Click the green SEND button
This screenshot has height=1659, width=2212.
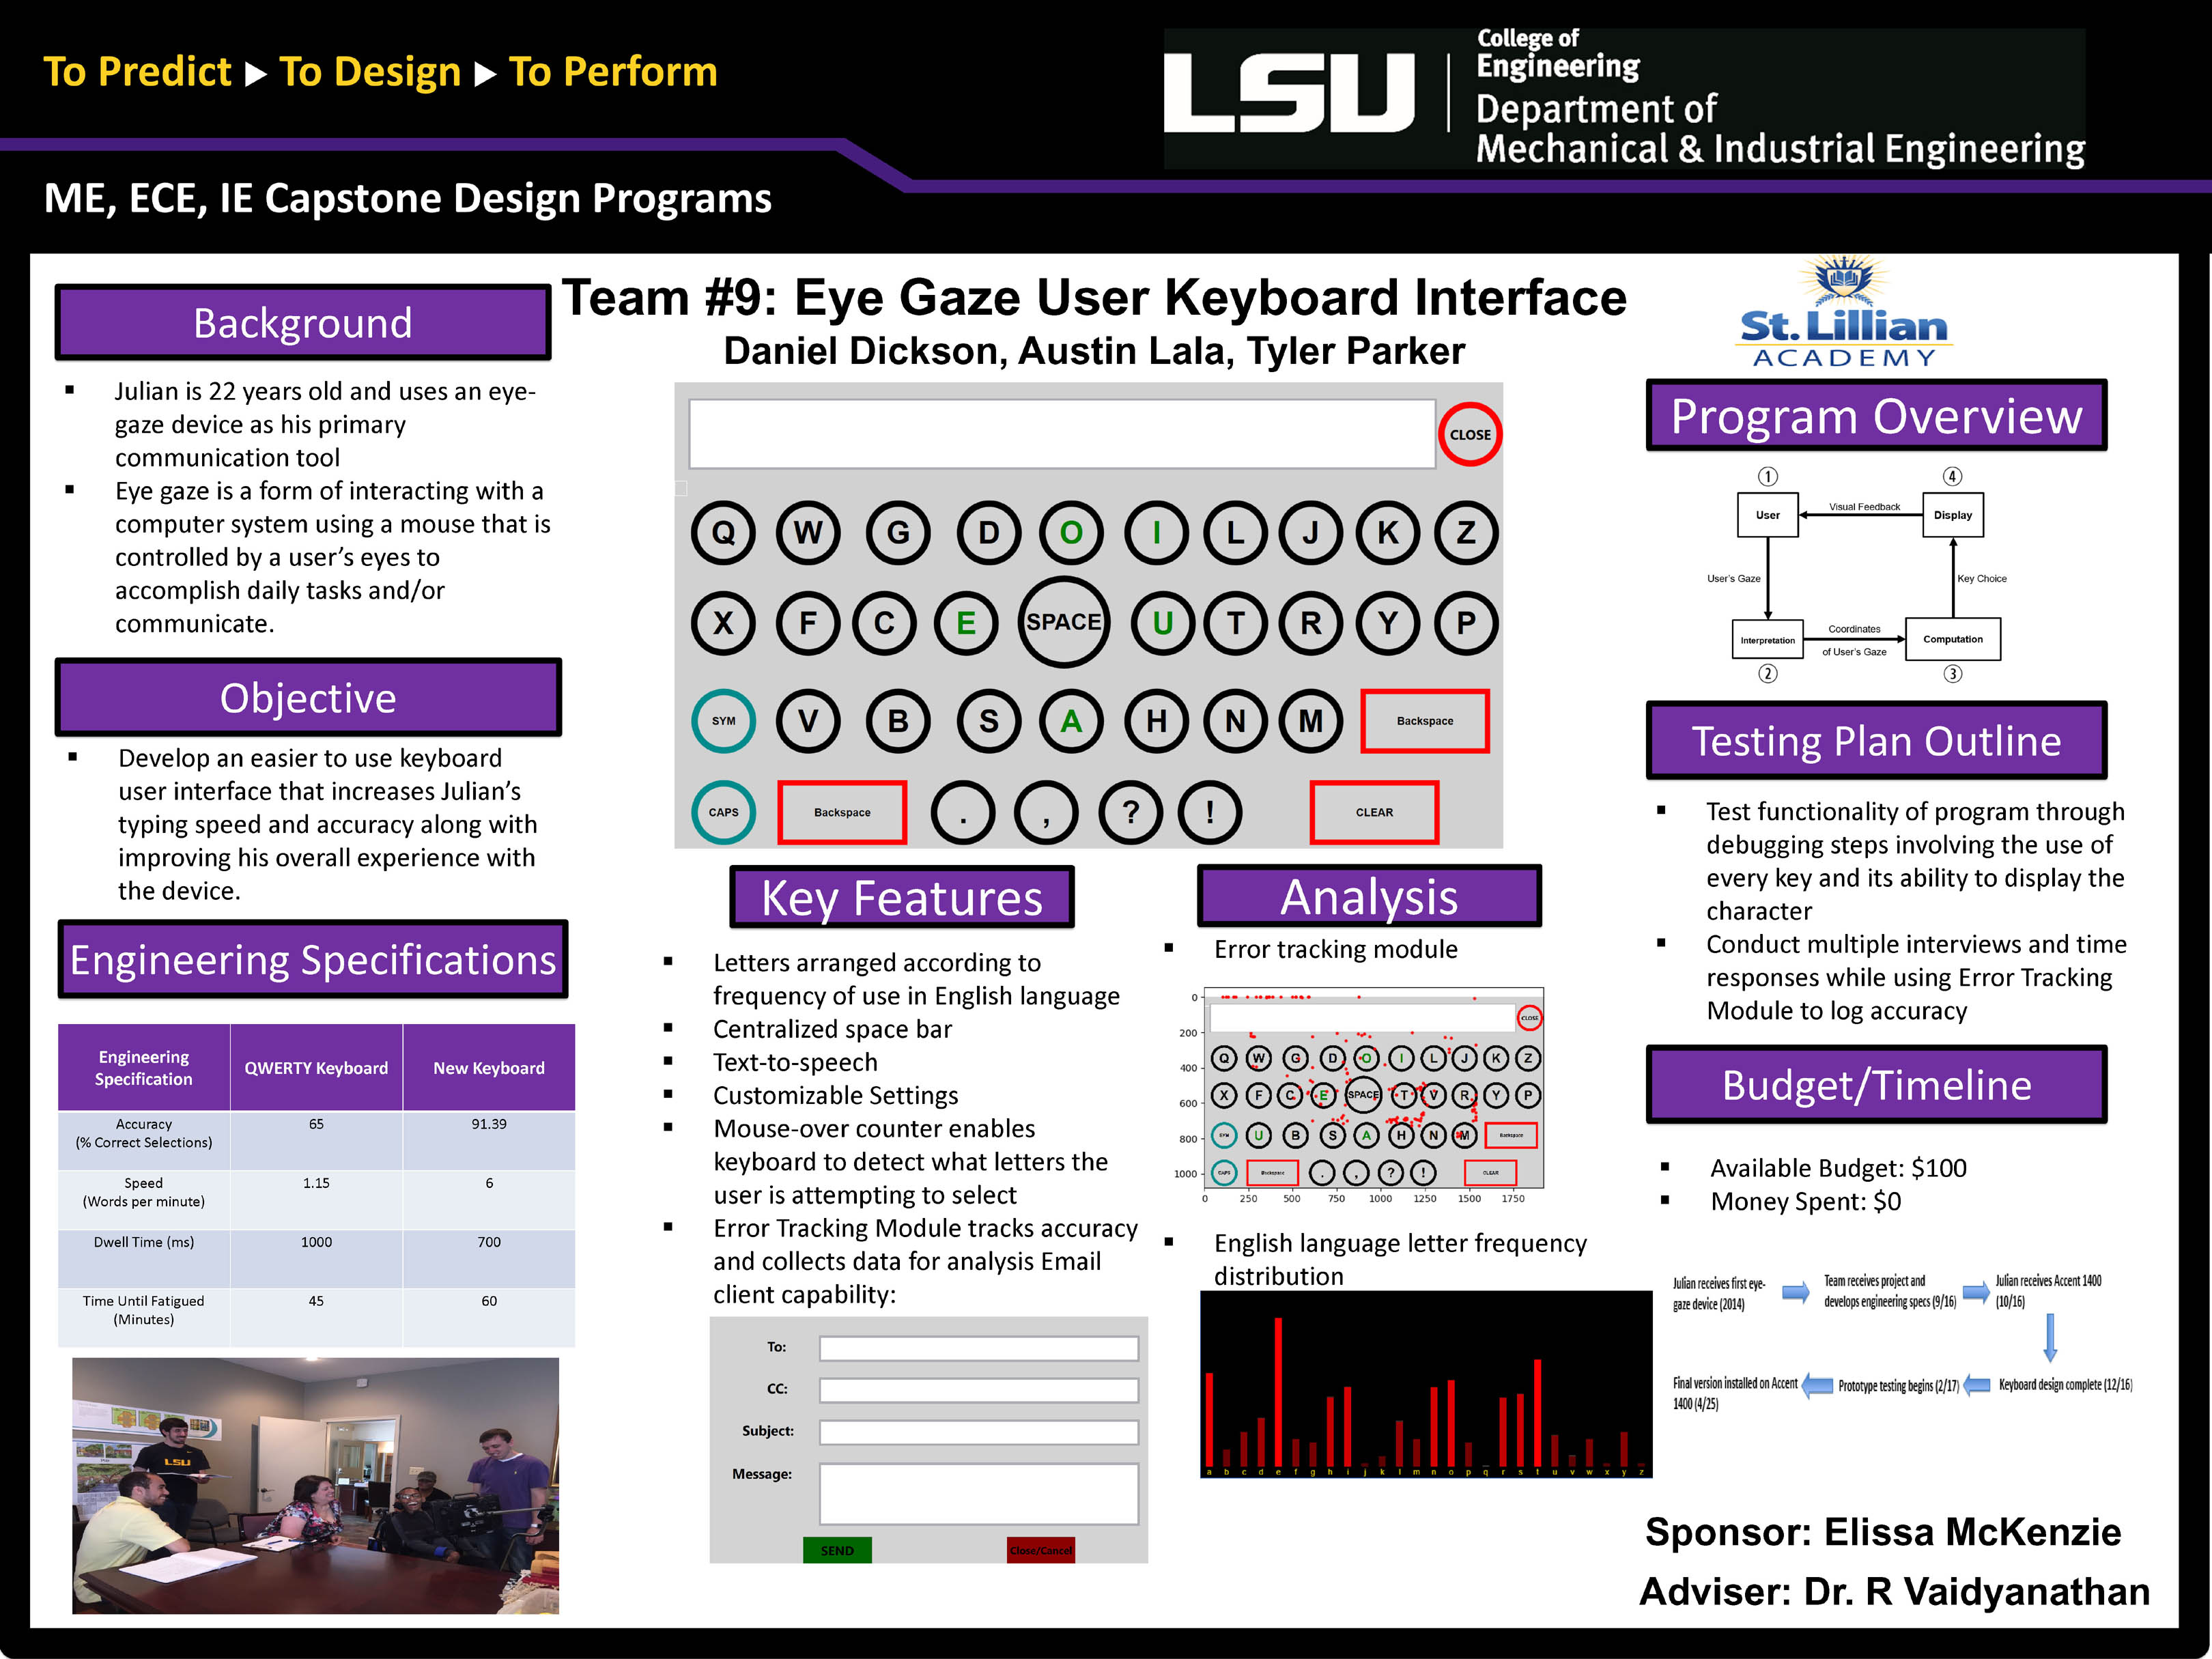pos(837,1550)
